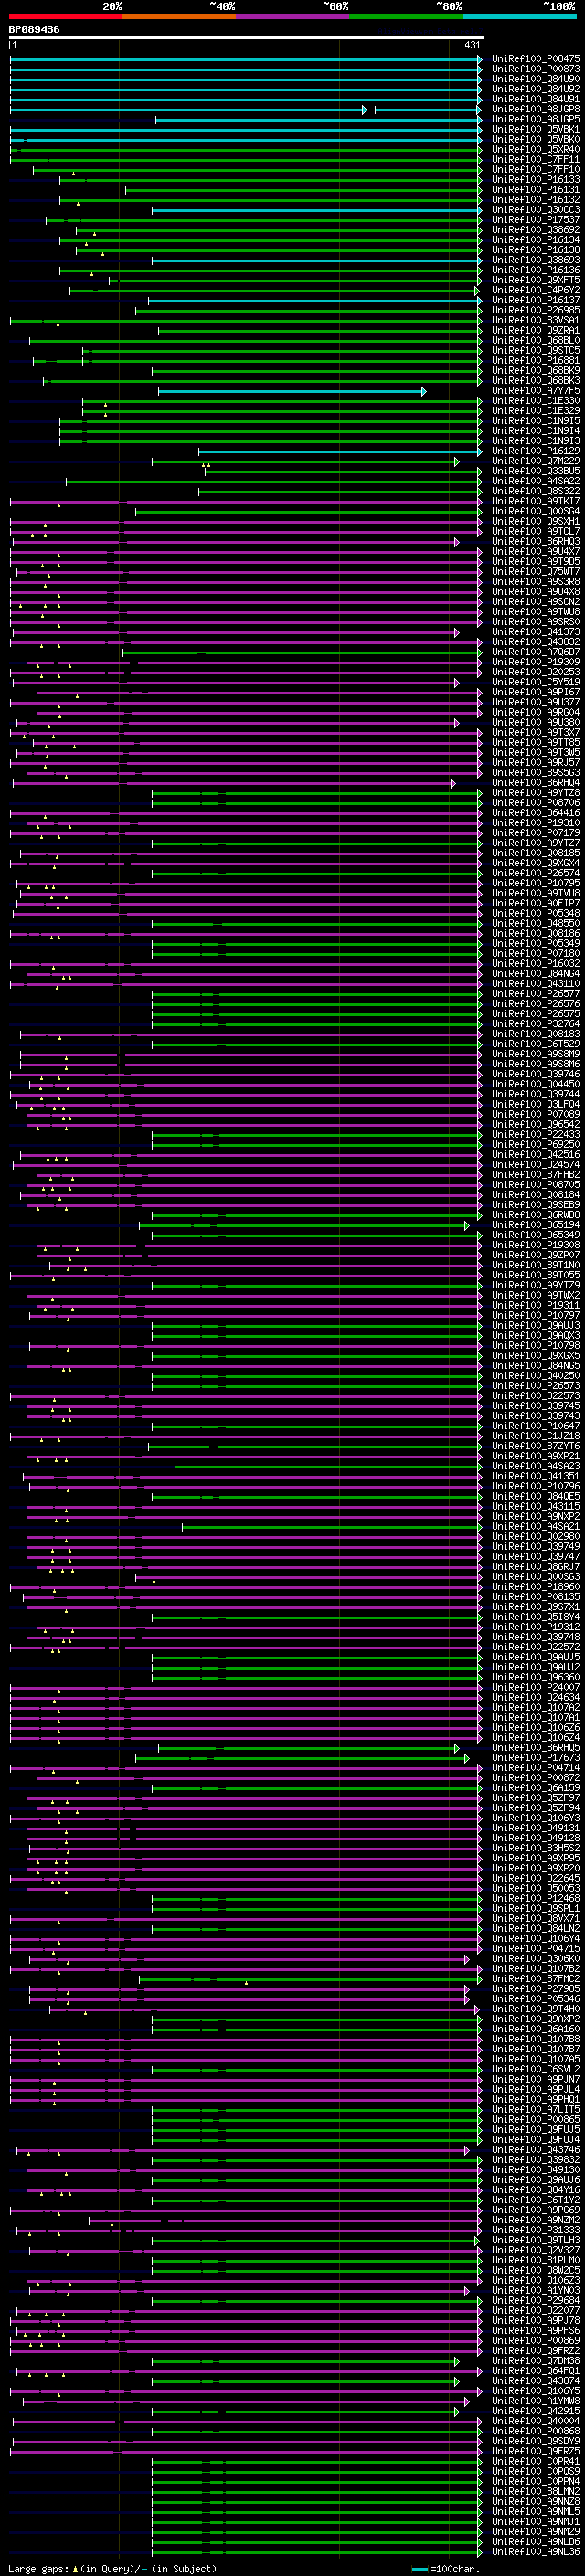Image resolution: width=585 pixels, height=2576 pixels.
Task: Select the label UniRef100_P10795
Action: point(536,883)
